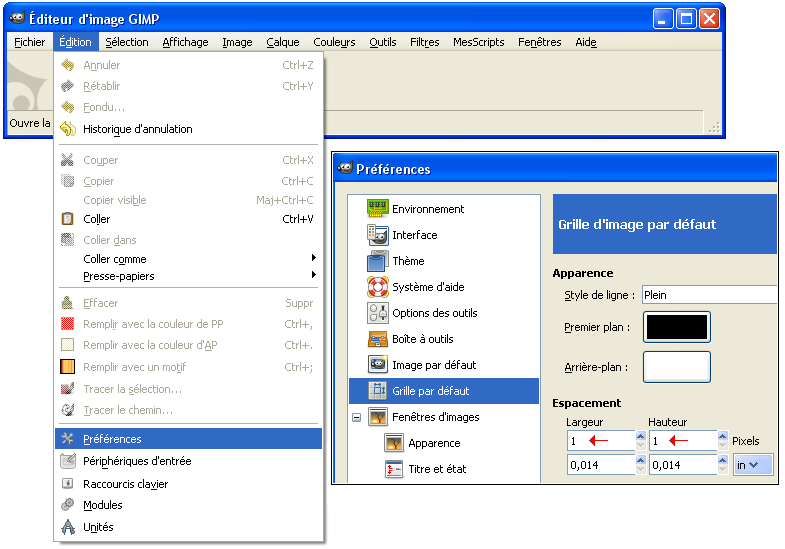
Task: Open the MesScripts menu
Action: 479,42
